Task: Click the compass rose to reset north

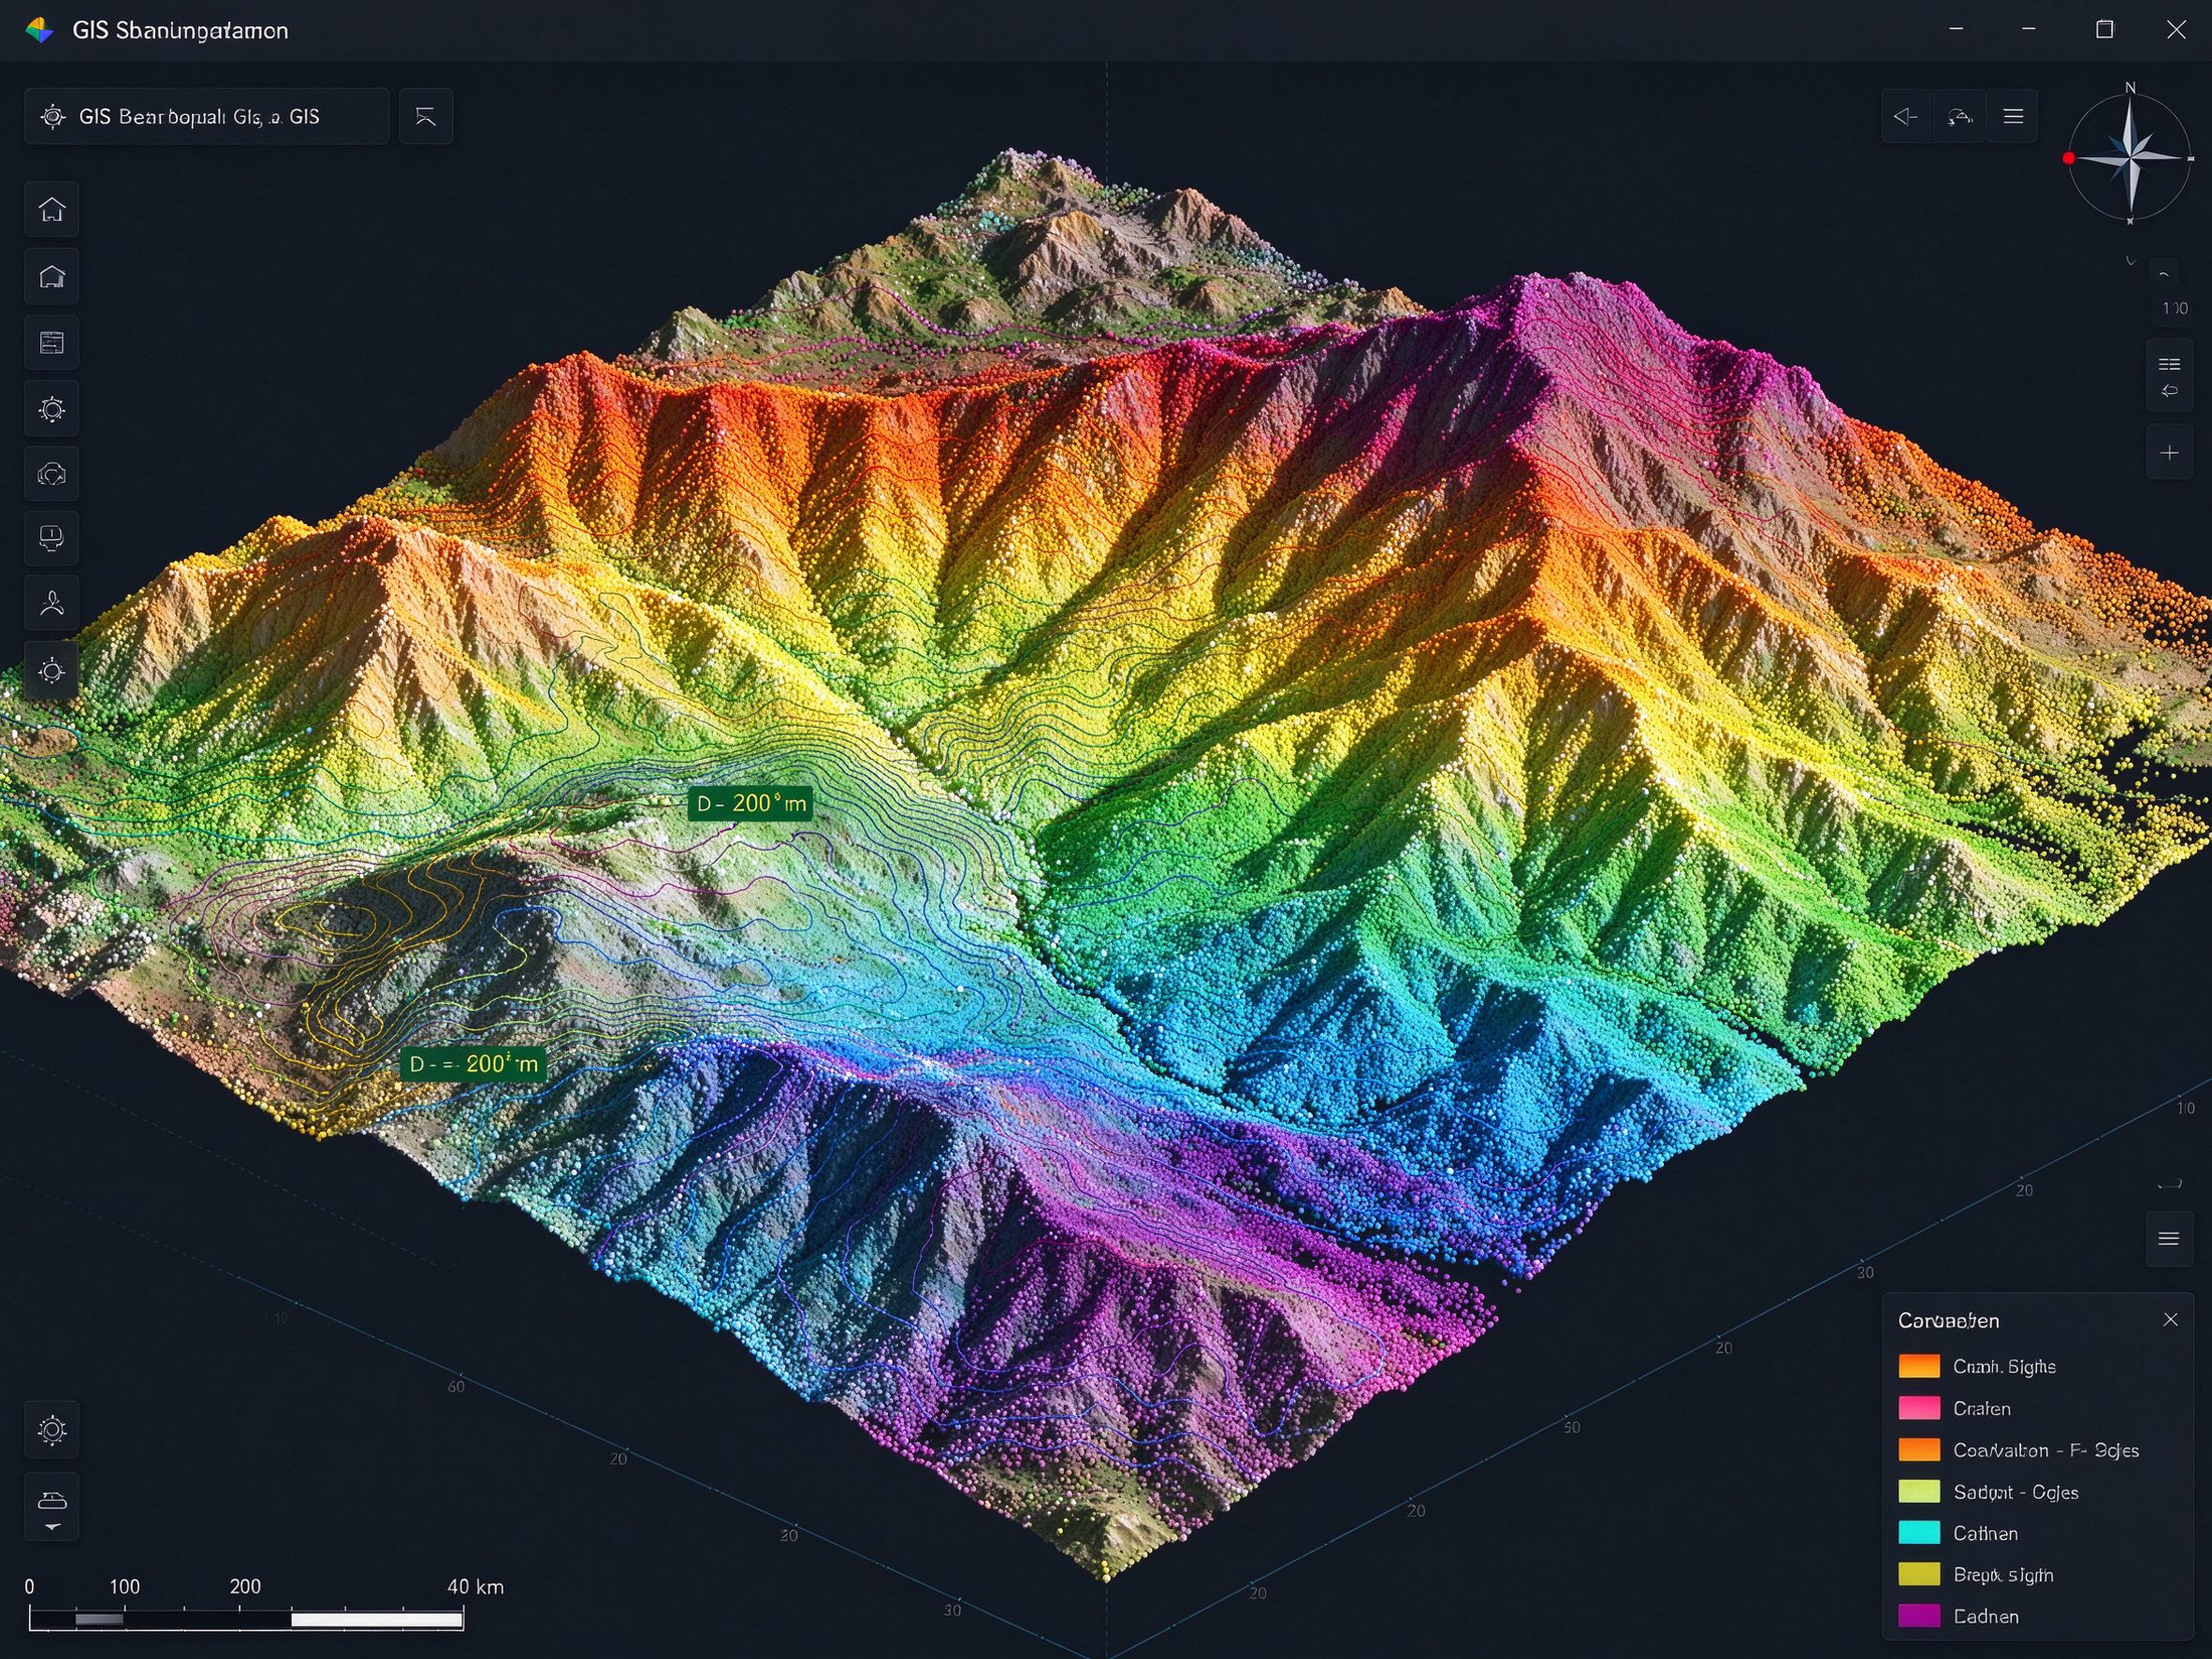Action: click(x=2130, y=157)
